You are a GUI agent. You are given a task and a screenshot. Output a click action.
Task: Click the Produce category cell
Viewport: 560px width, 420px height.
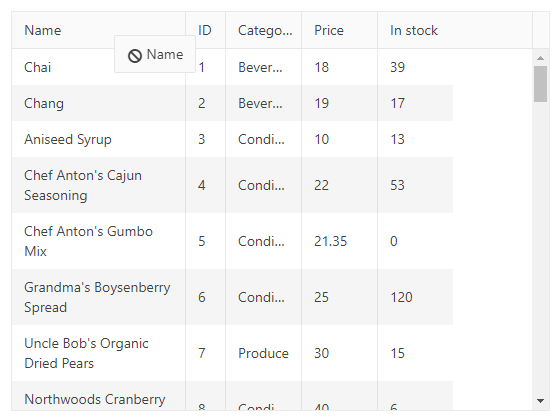[x=264, y=353]
